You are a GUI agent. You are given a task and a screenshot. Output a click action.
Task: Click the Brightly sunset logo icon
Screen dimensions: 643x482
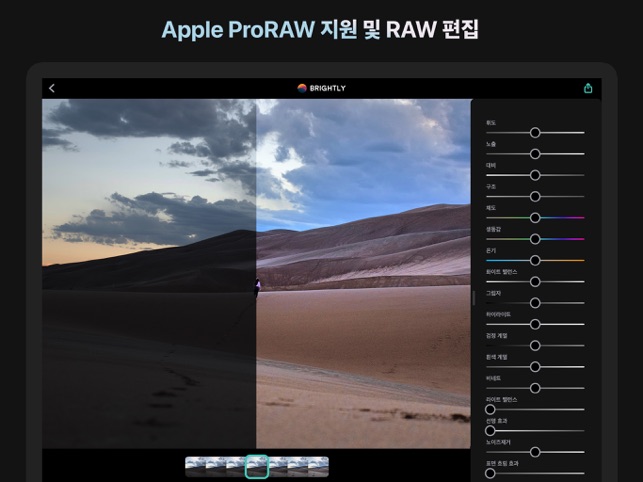tap(302, 88)
